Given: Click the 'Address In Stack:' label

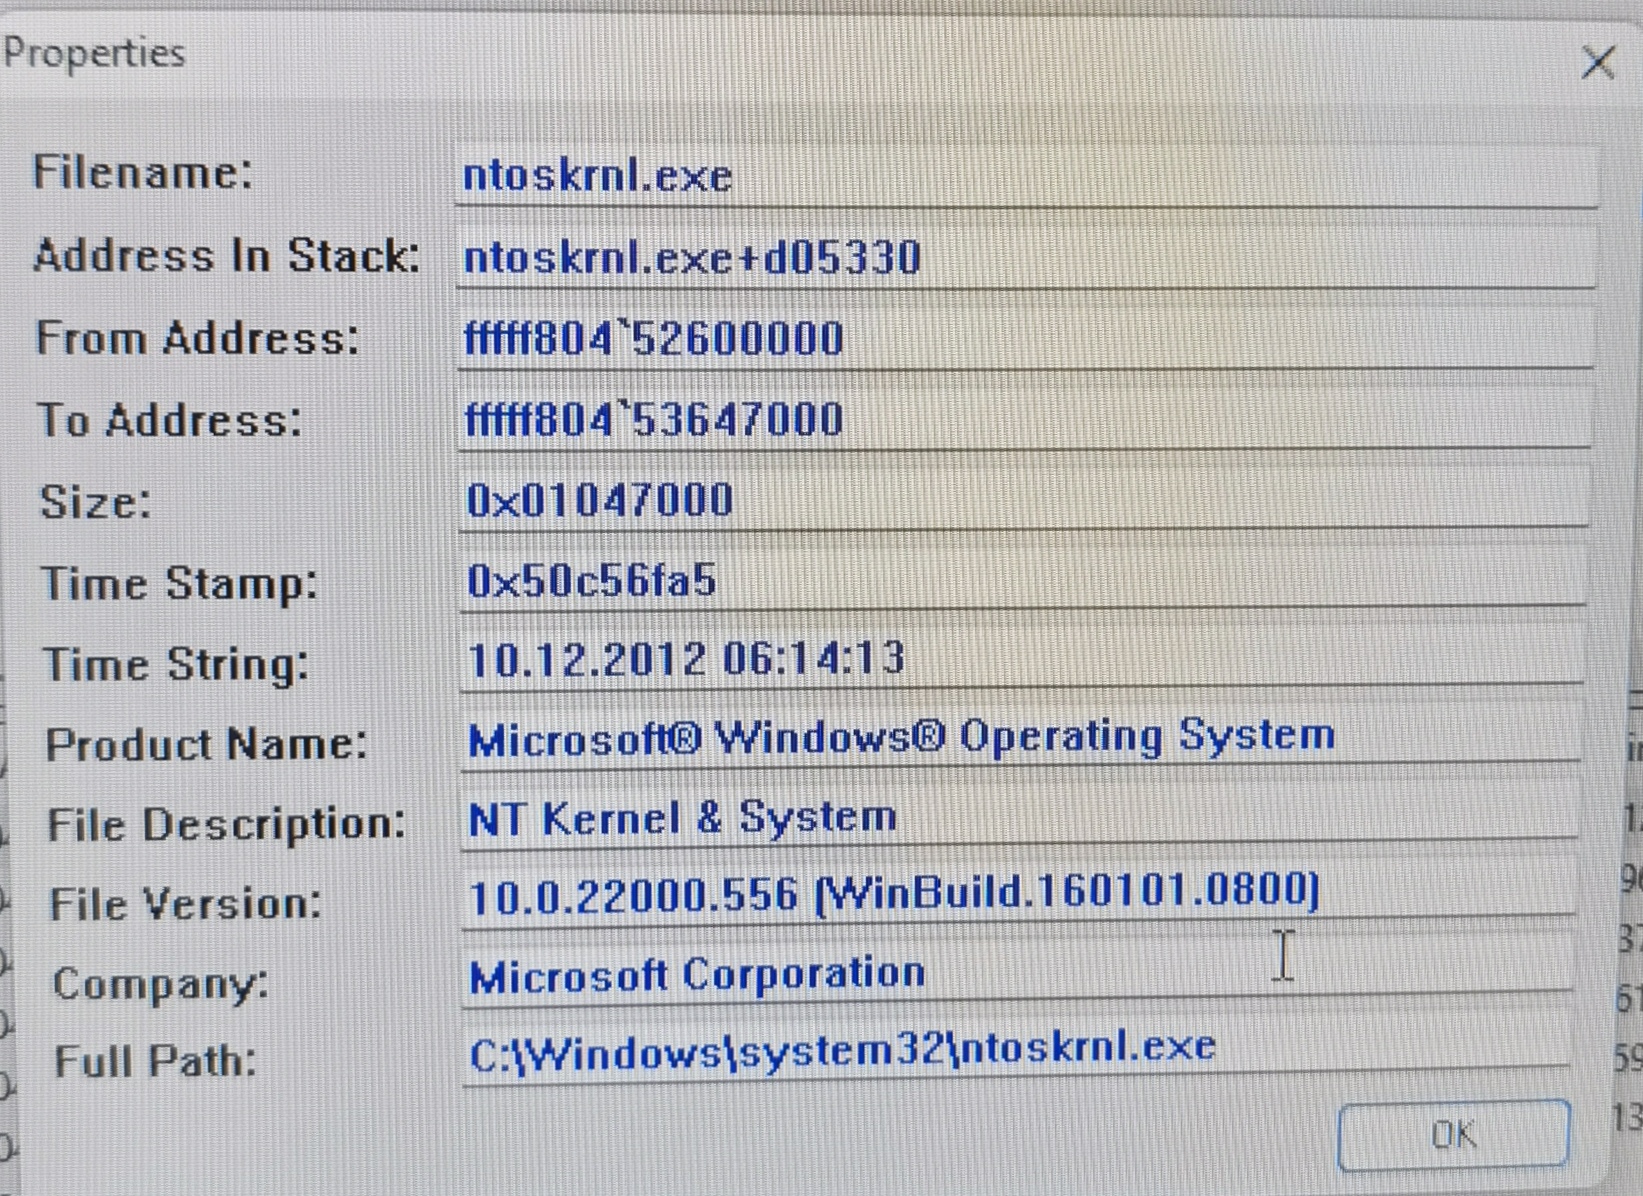Looking at the screenshot, I should (x=227, y=256).
